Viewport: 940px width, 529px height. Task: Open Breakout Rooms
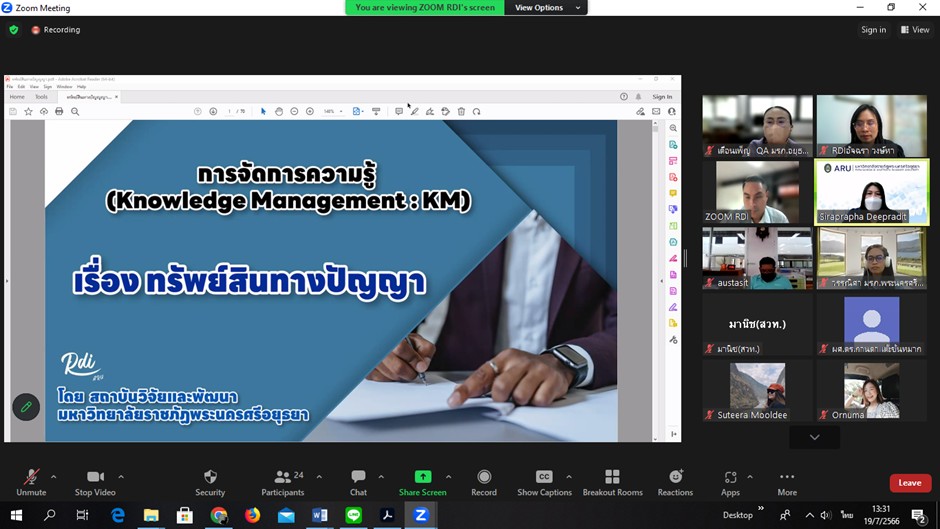click(x=612, y=483)
